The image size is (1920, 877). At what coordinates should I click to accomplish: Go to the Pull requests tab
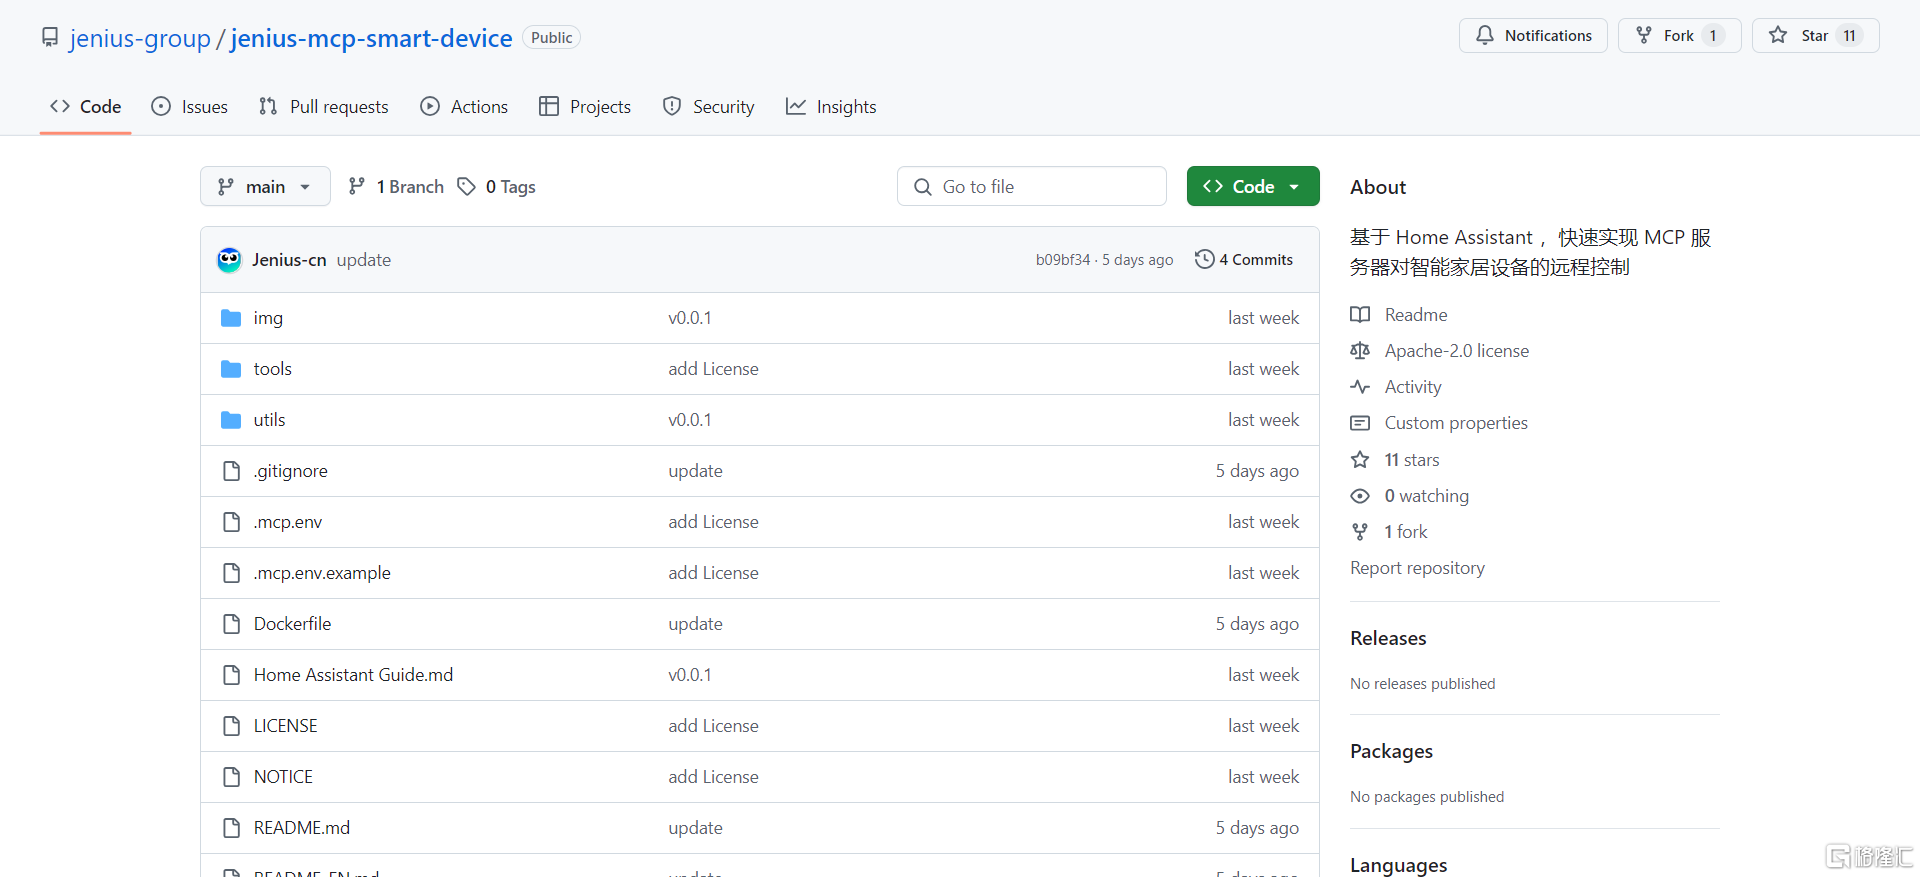tap(323, 107)
